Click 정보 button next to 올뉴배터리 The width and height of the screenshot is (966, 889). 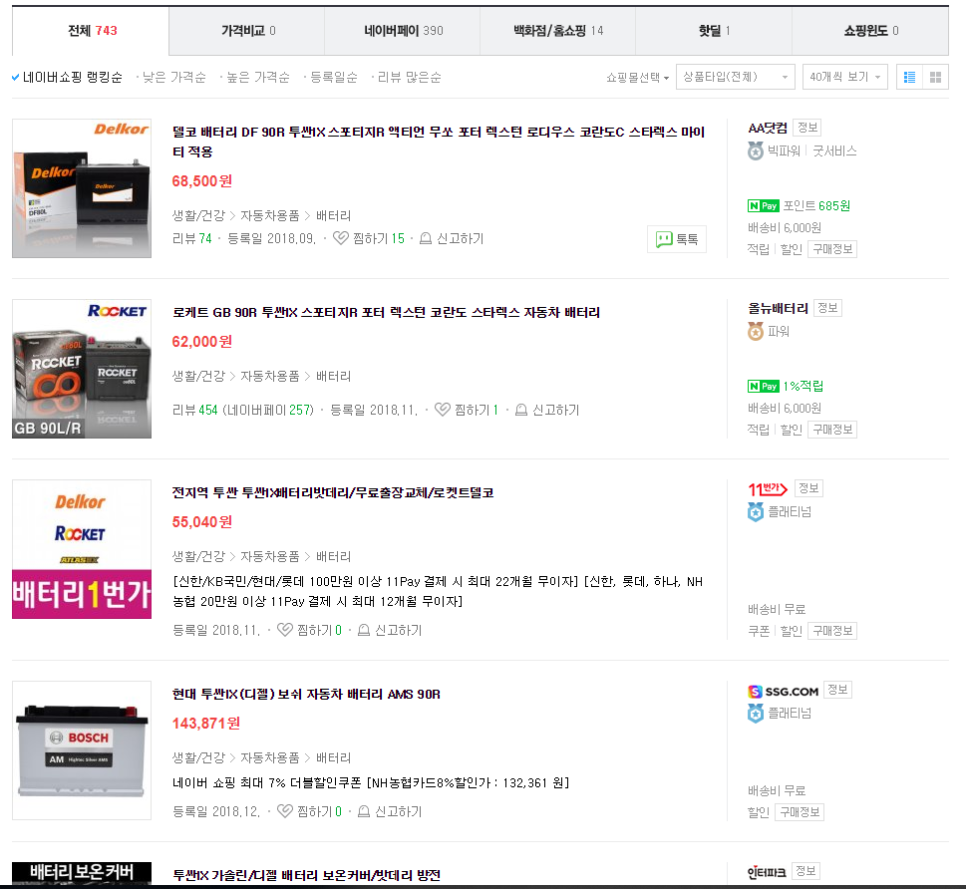click(827, 308)
